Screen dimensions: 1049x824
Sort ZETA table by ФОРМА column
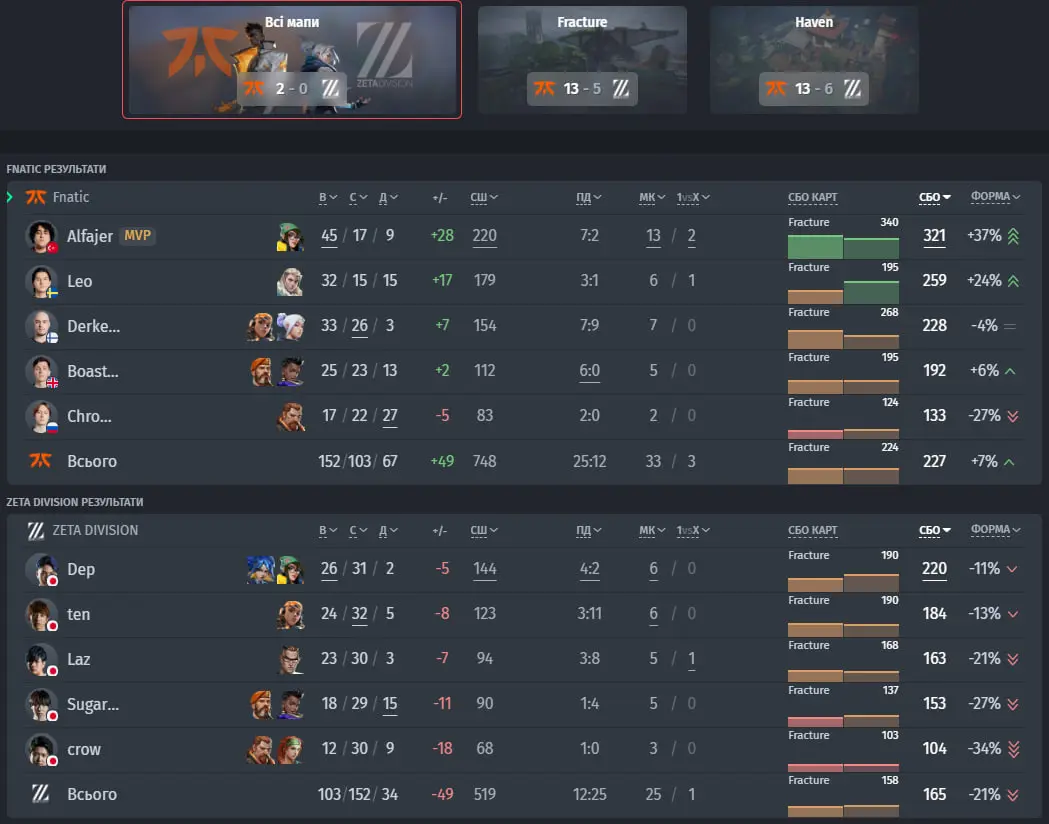click(x=995, y=529)
